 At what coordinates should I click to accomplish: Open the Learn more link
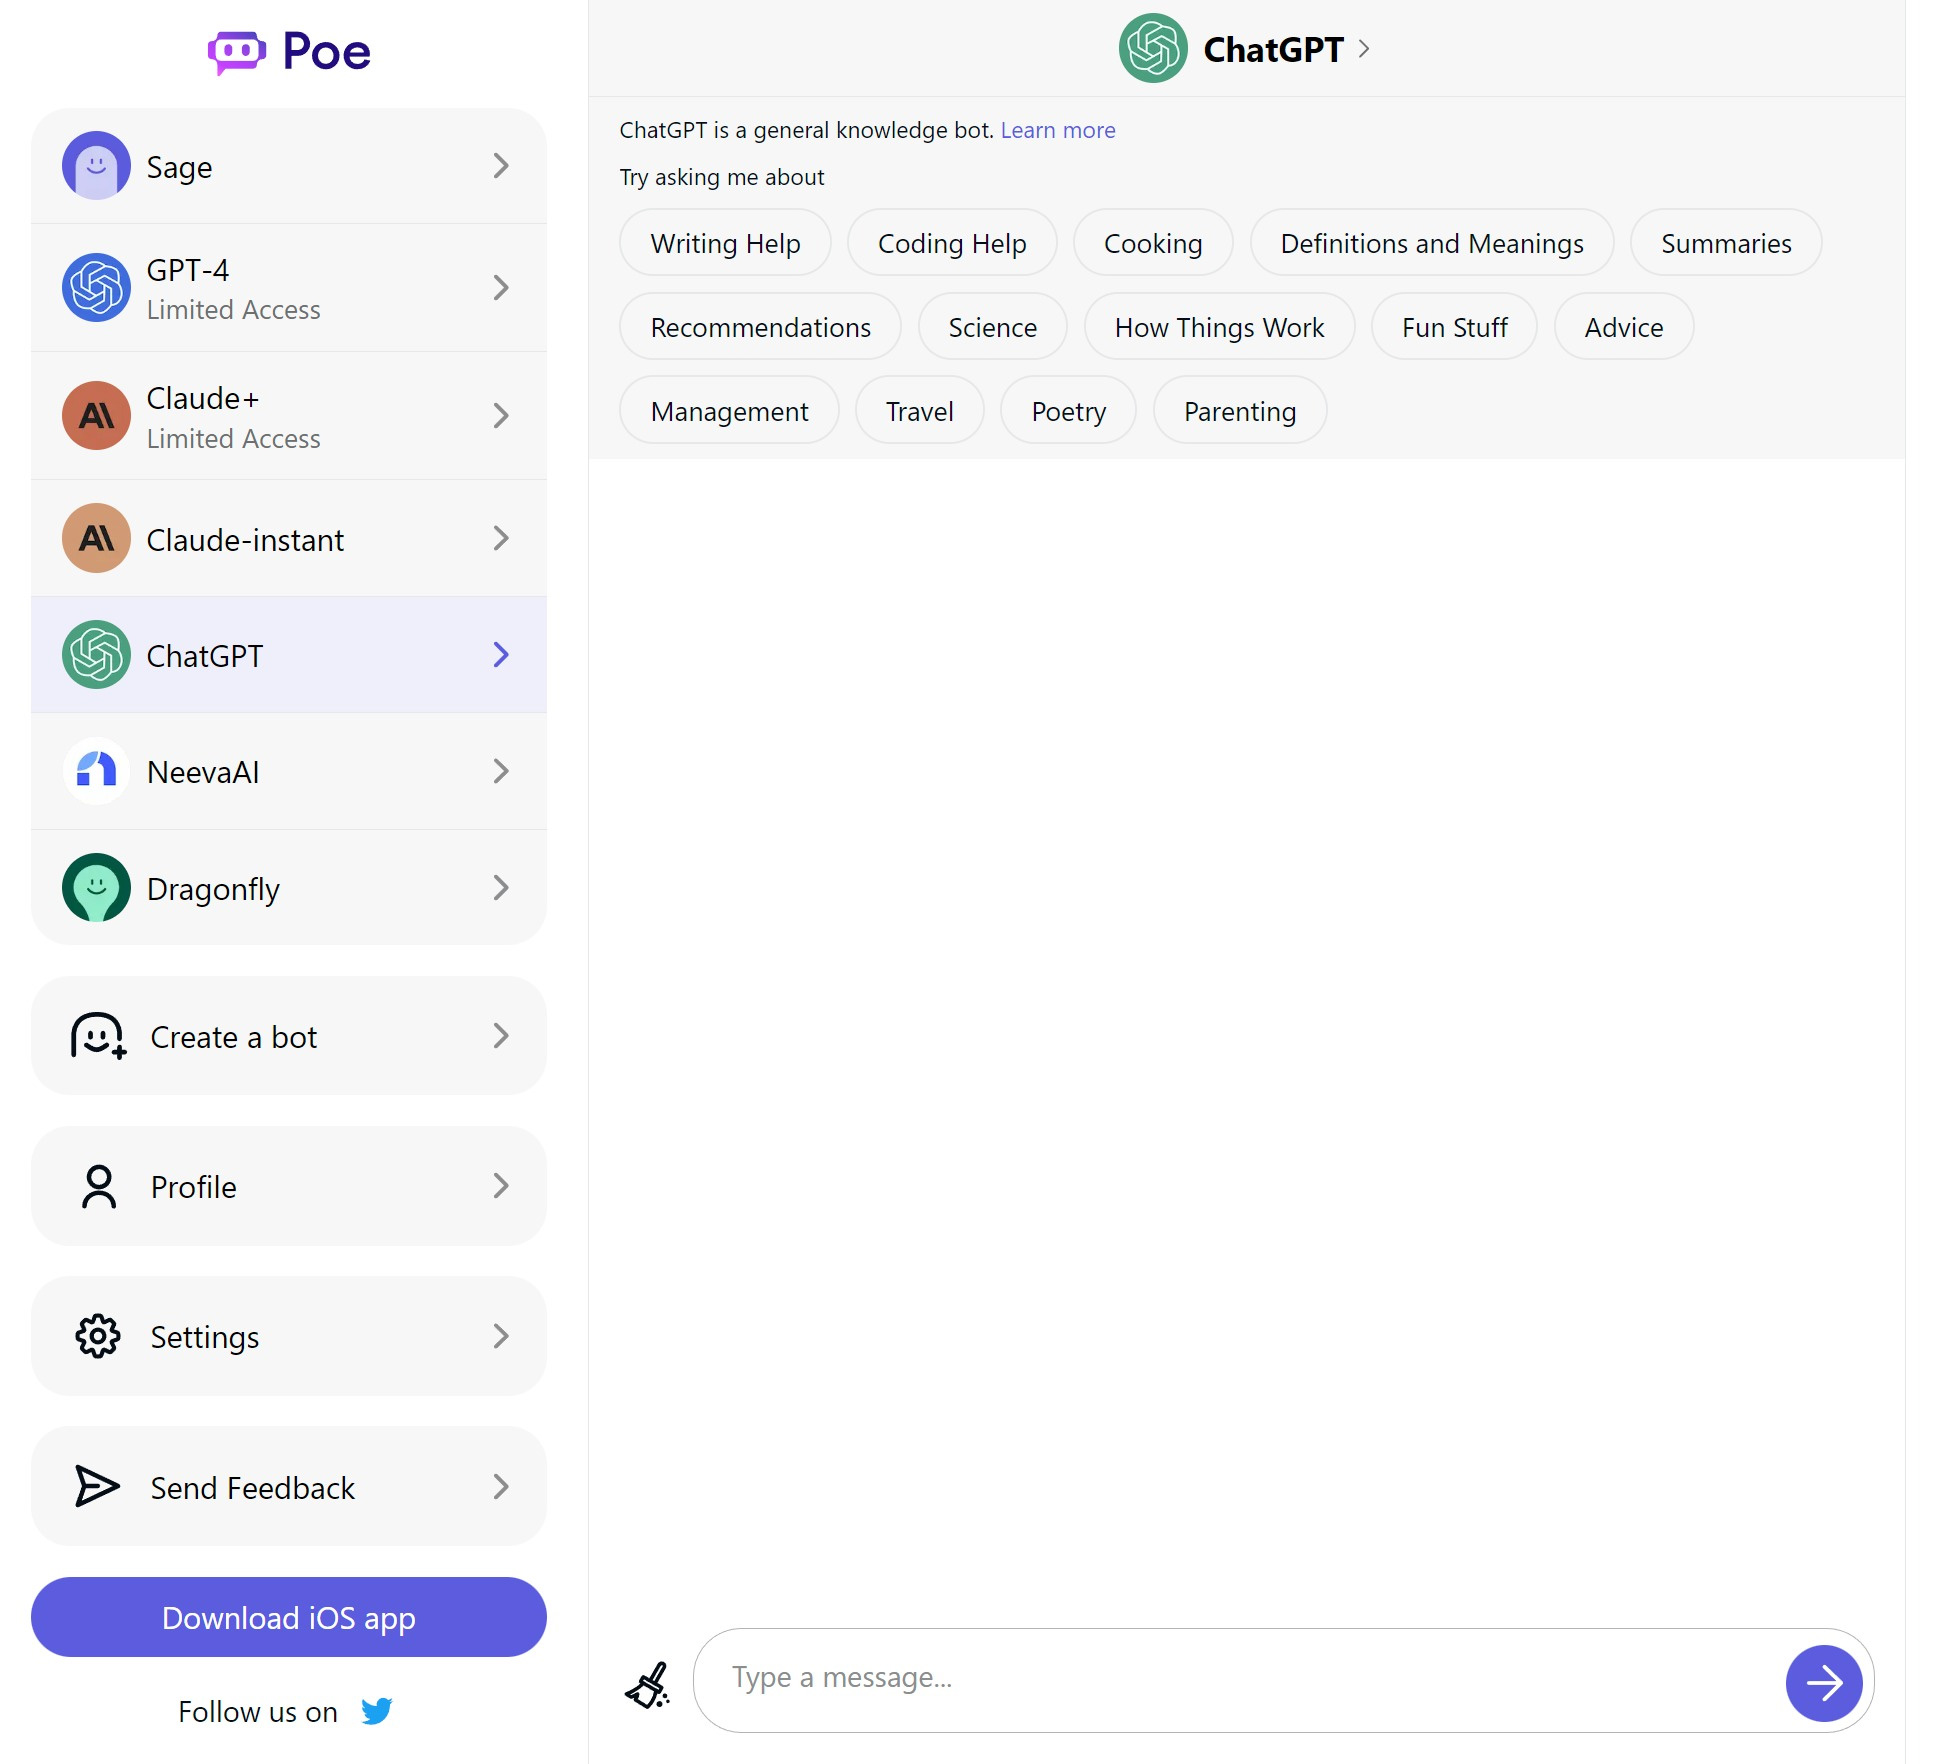pyautogui.click(x=1057, y=130)
